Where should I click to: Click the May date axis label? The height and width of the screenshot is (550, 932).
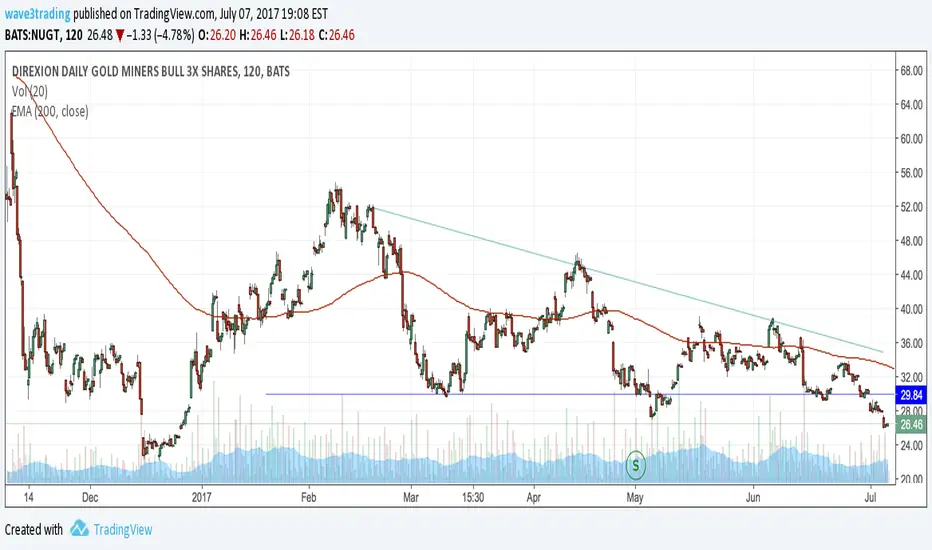pyautogui.click(x=635, y=497)
